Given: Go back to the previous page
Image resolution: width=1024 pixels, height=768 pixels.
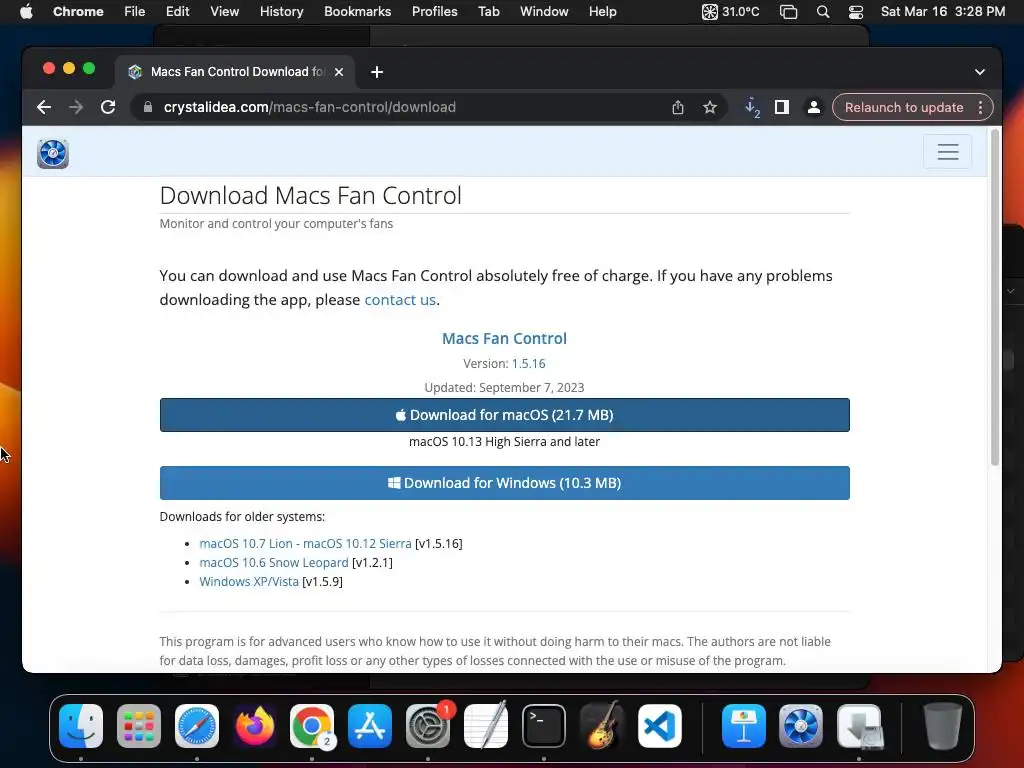Looking at the screenshot, I should (x=44, y=107).
